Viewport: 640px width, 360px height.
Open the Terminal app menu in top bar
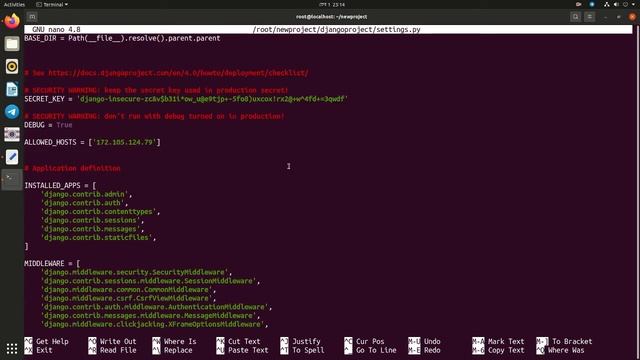coord(52,4)
